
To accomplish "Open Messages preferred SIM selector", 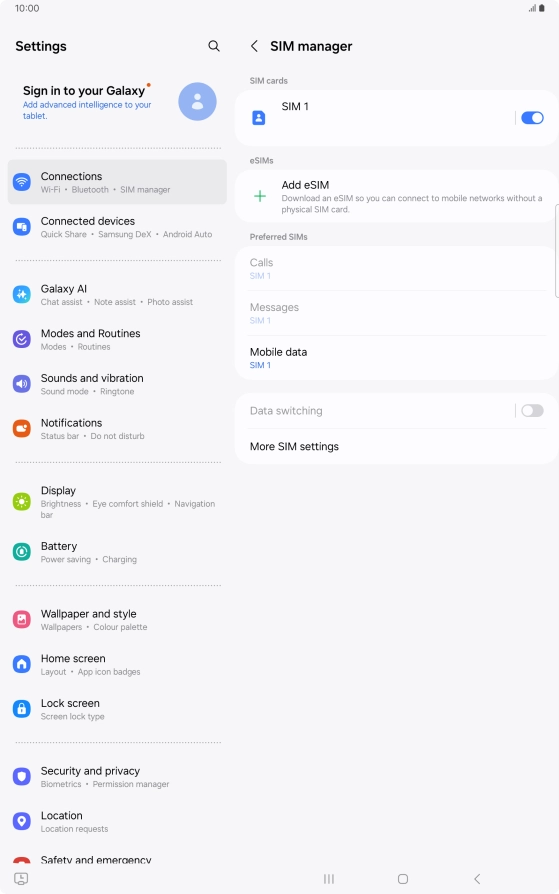I will (x=397, y=313).
